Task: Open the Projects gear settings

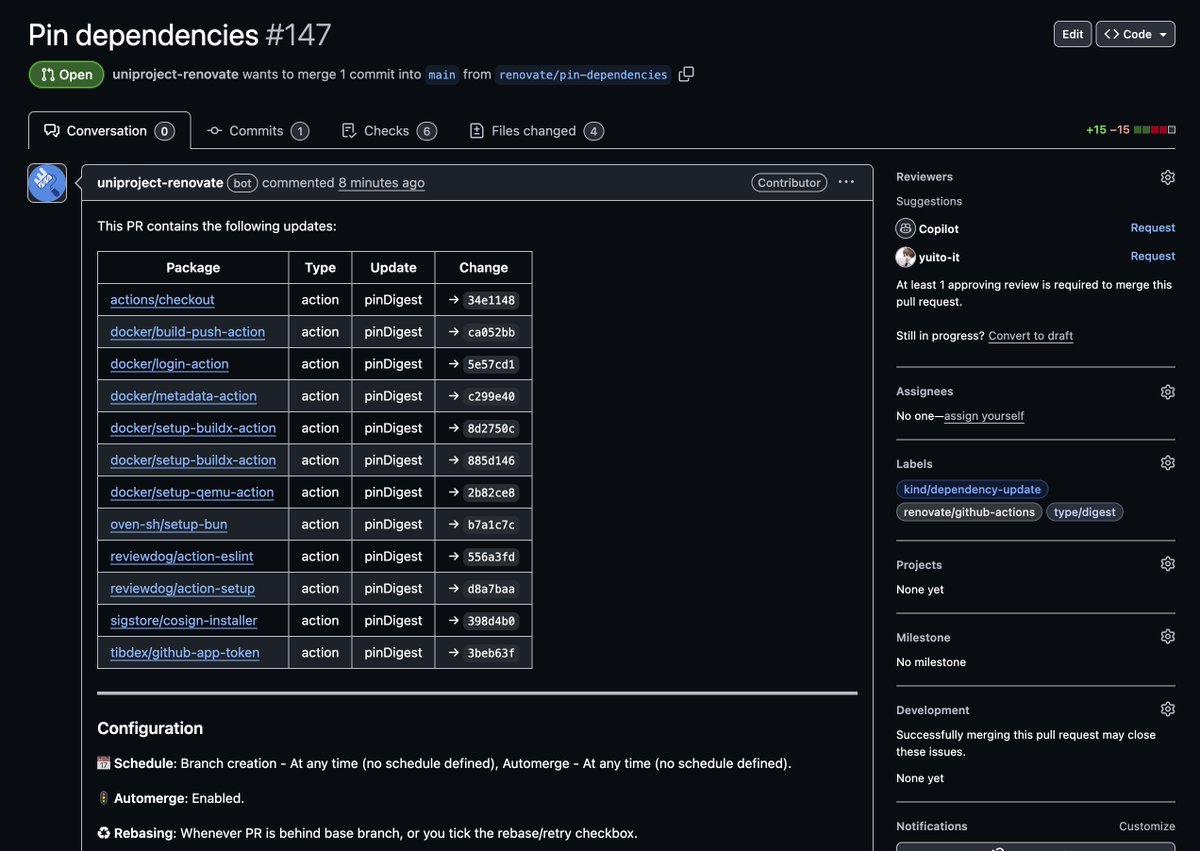Action: click(x=1167, y=564)
